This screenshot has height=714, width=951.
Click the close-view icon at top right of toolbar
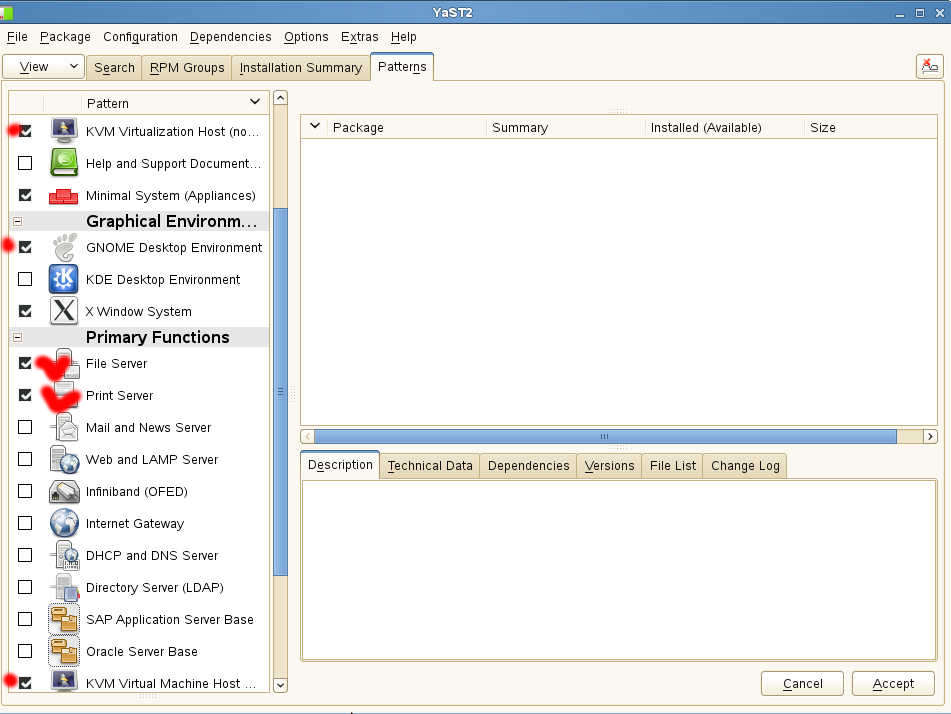point(929,66)
